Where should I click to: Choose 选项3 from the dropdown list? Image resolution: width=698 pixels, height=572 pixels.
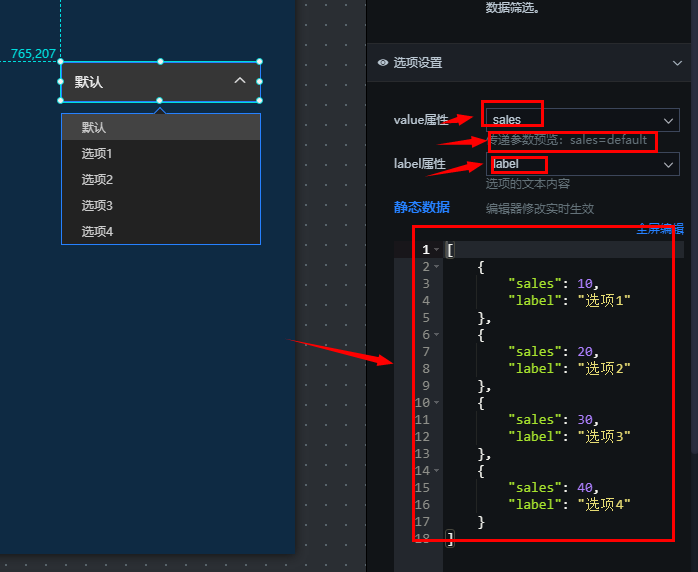[161, 206]
